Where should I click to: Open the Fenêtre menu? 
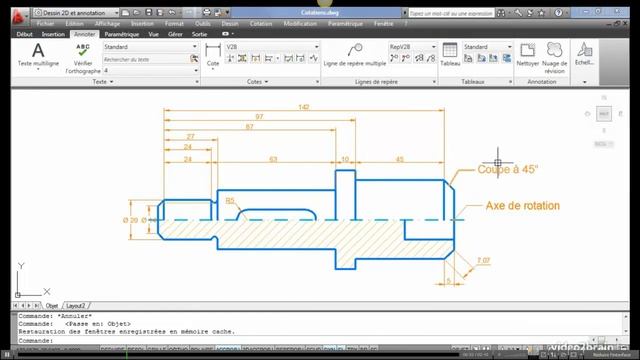click(383, 24)
